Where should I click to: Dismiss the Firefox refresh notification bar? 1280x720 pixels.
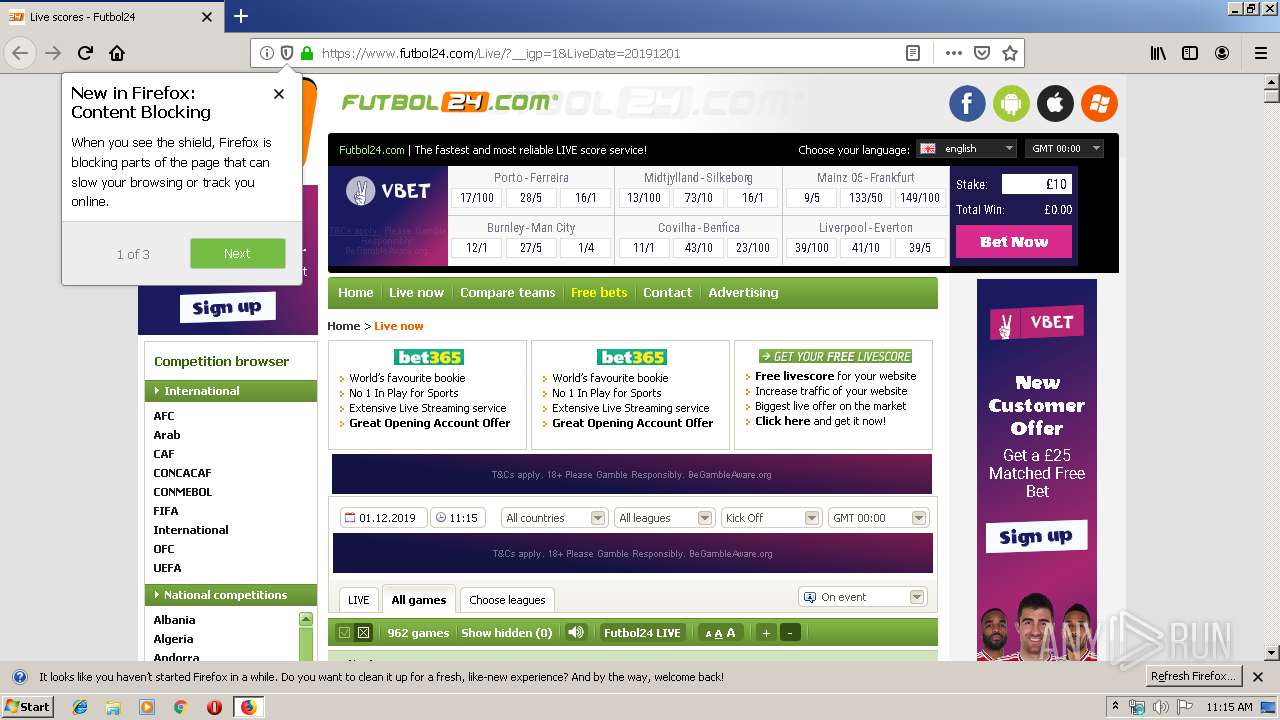[x=1259, y=677]
